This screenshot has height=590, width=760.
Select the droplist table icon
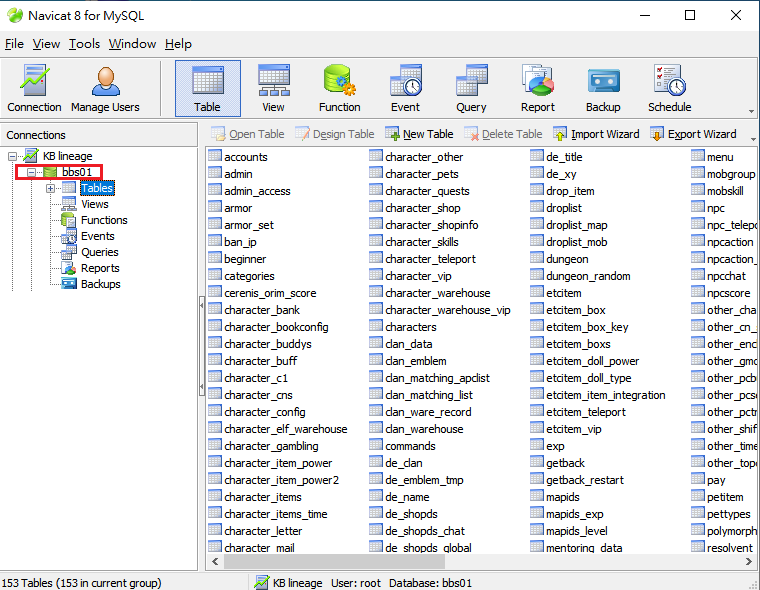537,207
